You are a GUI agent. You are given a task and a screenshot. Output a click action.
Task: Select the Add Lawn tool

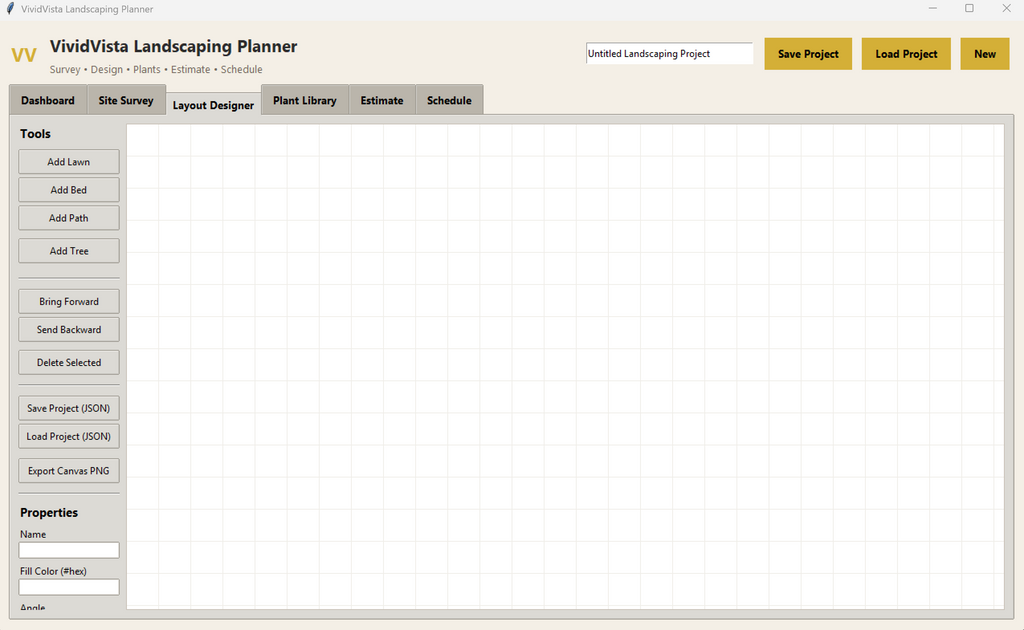click(68, 161)
